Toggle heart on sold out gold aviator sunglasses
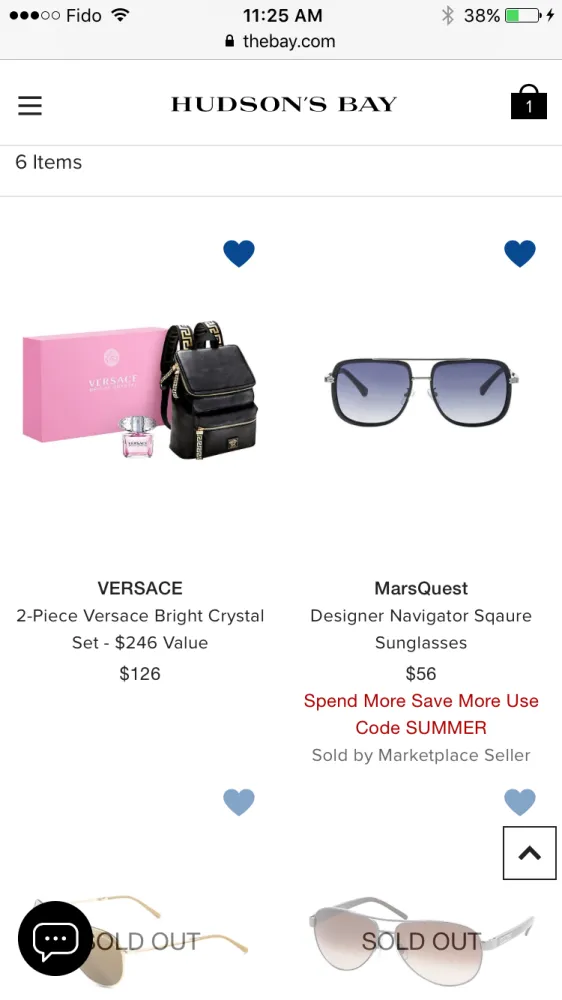The width and height of the screenshot is (562, 1000). (x=239, y=802)
